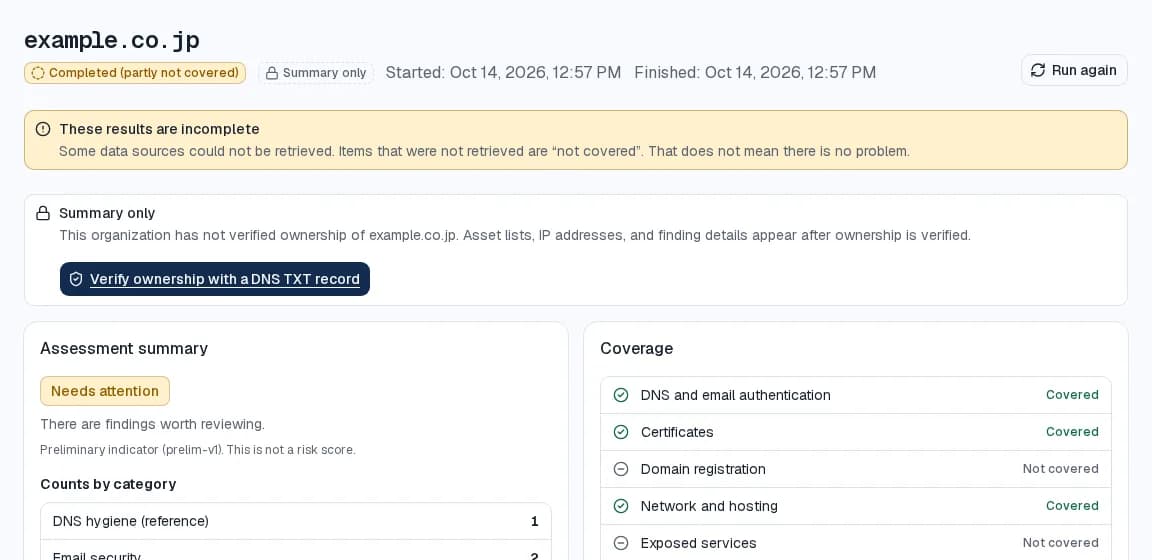
Task: Click the Exposed services label
Action: pos(699,543)
